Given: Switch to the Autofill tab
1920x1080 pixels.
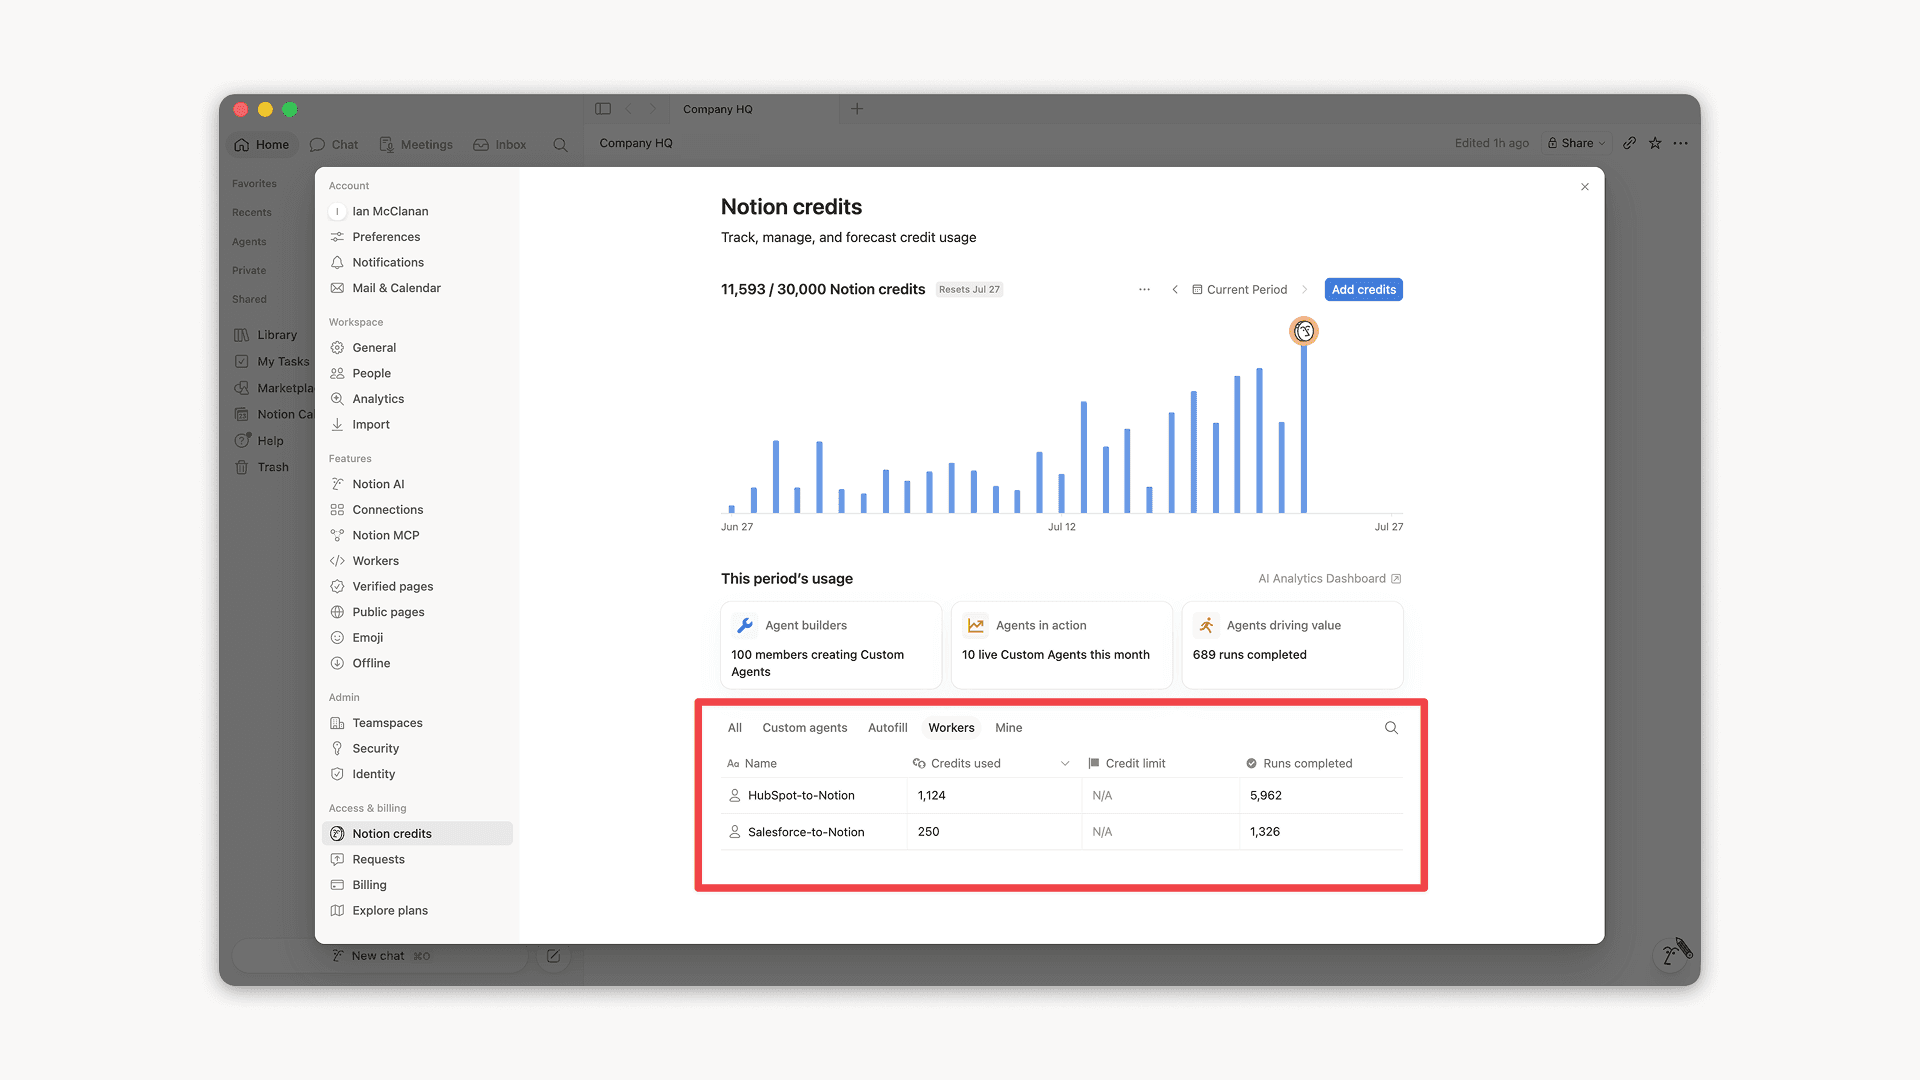Looking at the screenshot, I should 887,728.
